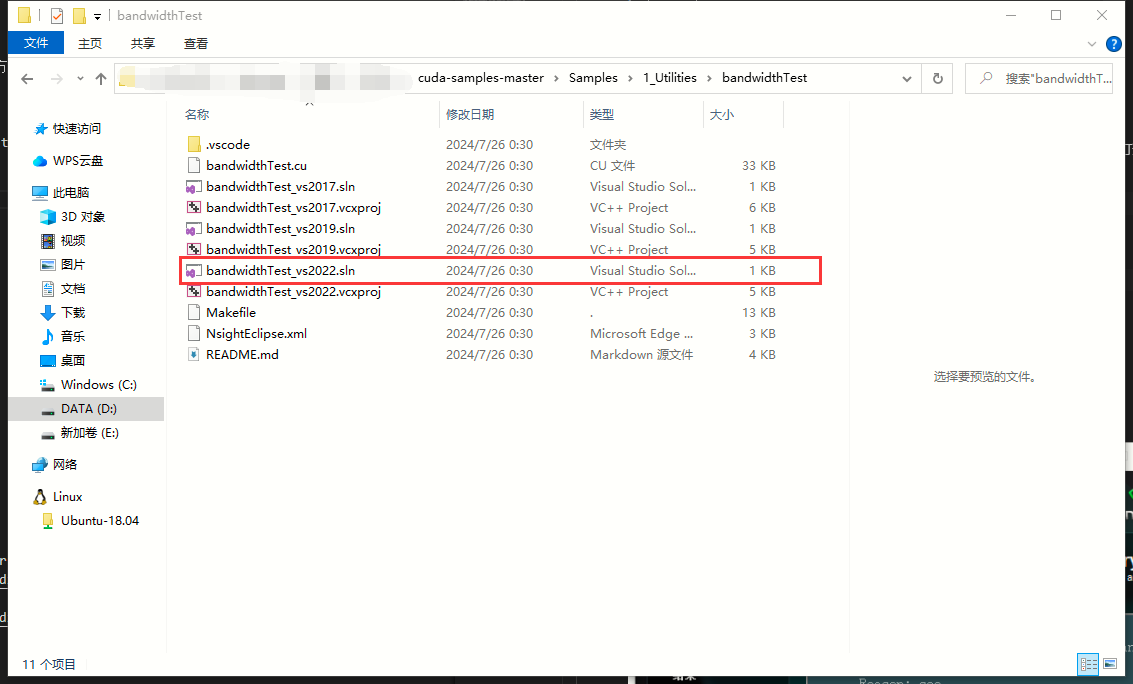This screenshot has height=684, width=1133.
Task: Sort by the 修改日期 column header
Action: 470,115
